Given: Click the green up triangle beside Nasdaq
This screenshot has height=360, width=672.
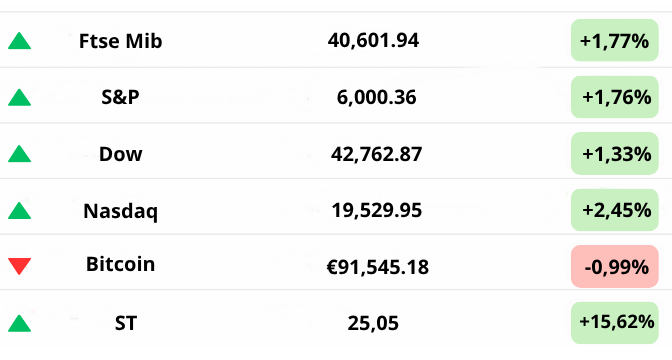Looking at the screenshot, I should point(19,211).
